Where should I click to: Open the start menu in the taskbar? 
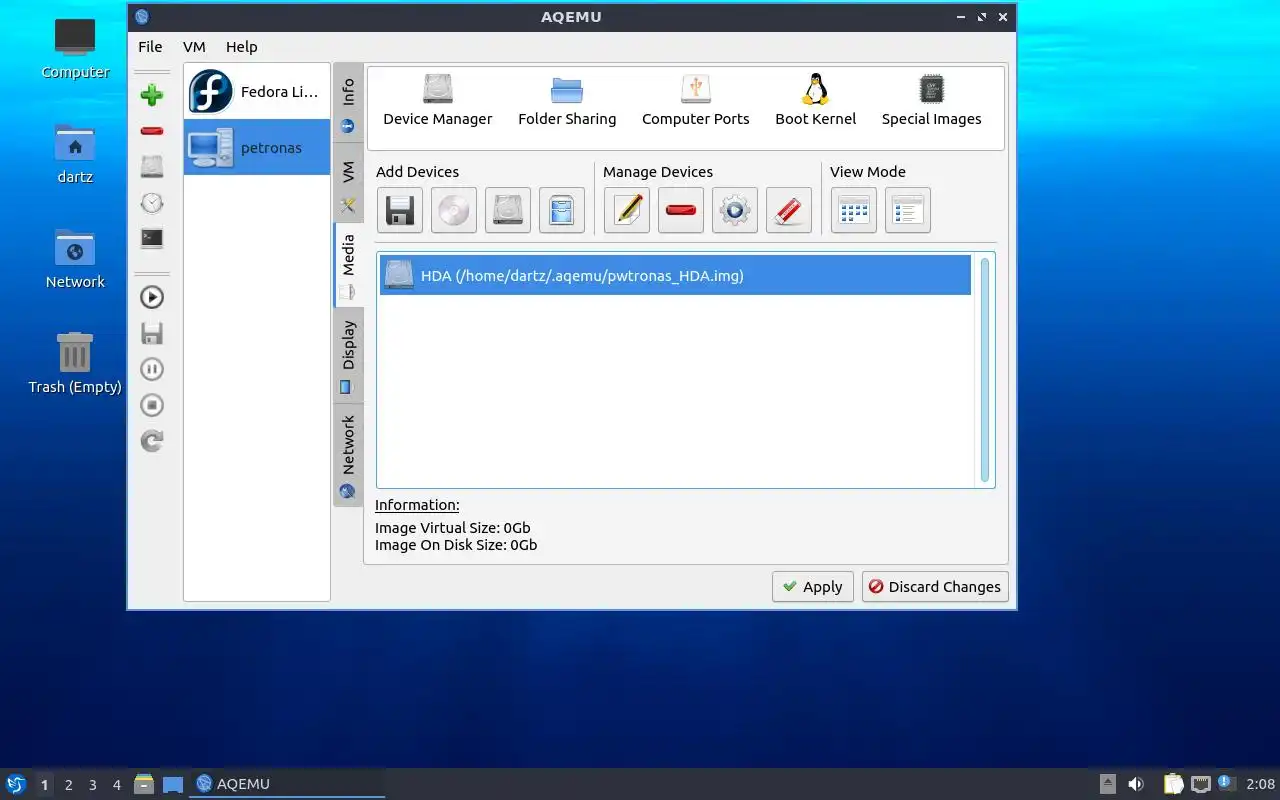(x=15, y=784)
